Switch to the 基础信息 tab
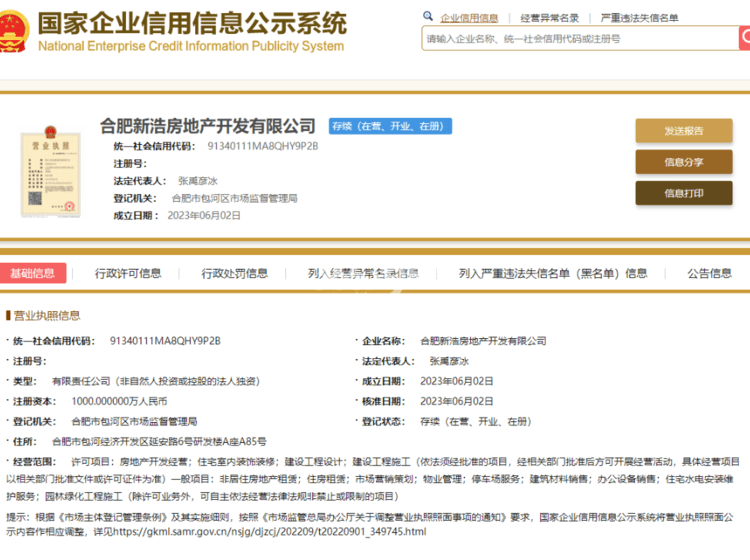This screenshot has height=560, width=750. click(33, 273)
